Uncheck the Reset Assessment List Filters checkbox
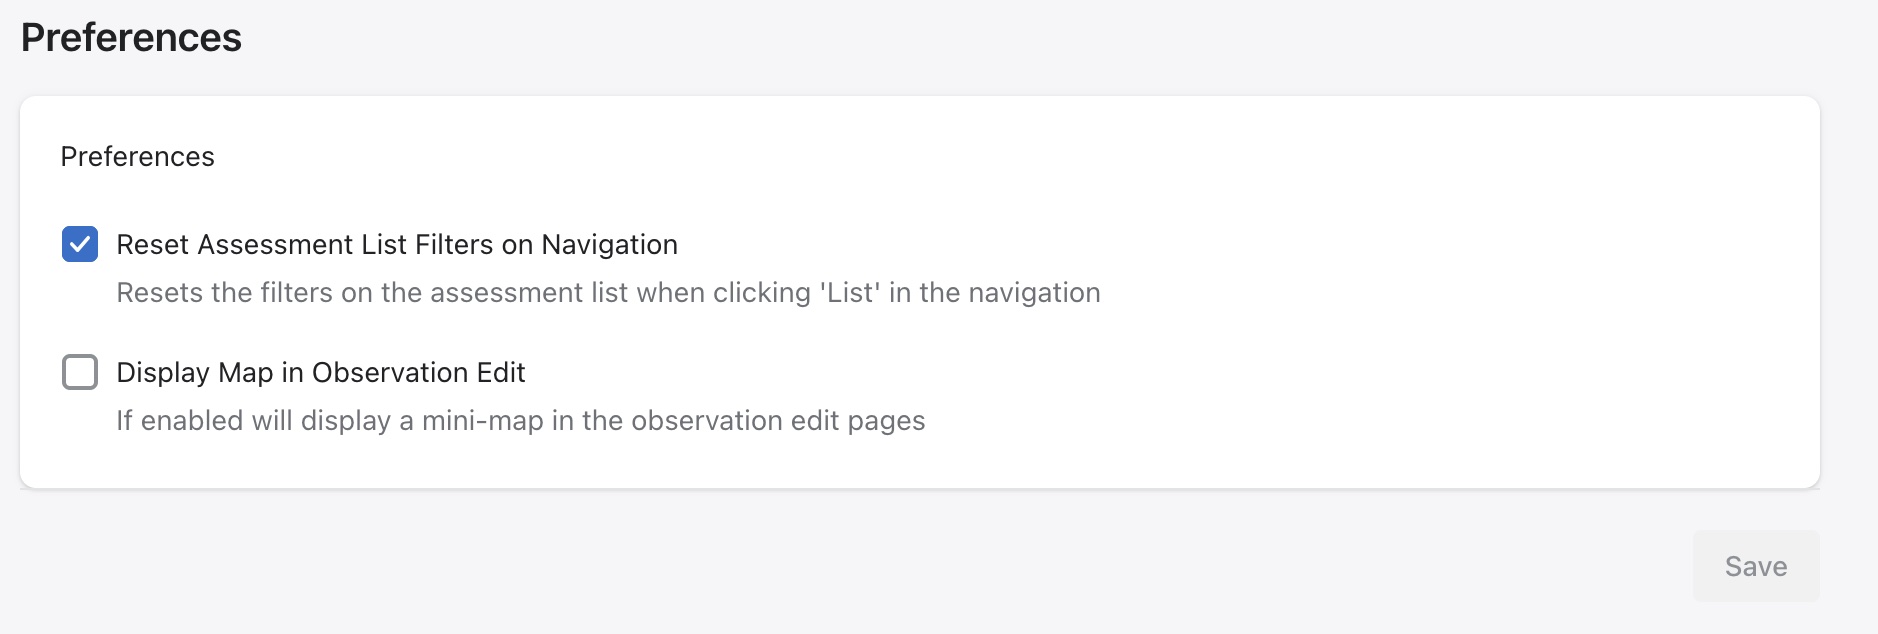The image size is (1878, 634). tap(80, 244)
